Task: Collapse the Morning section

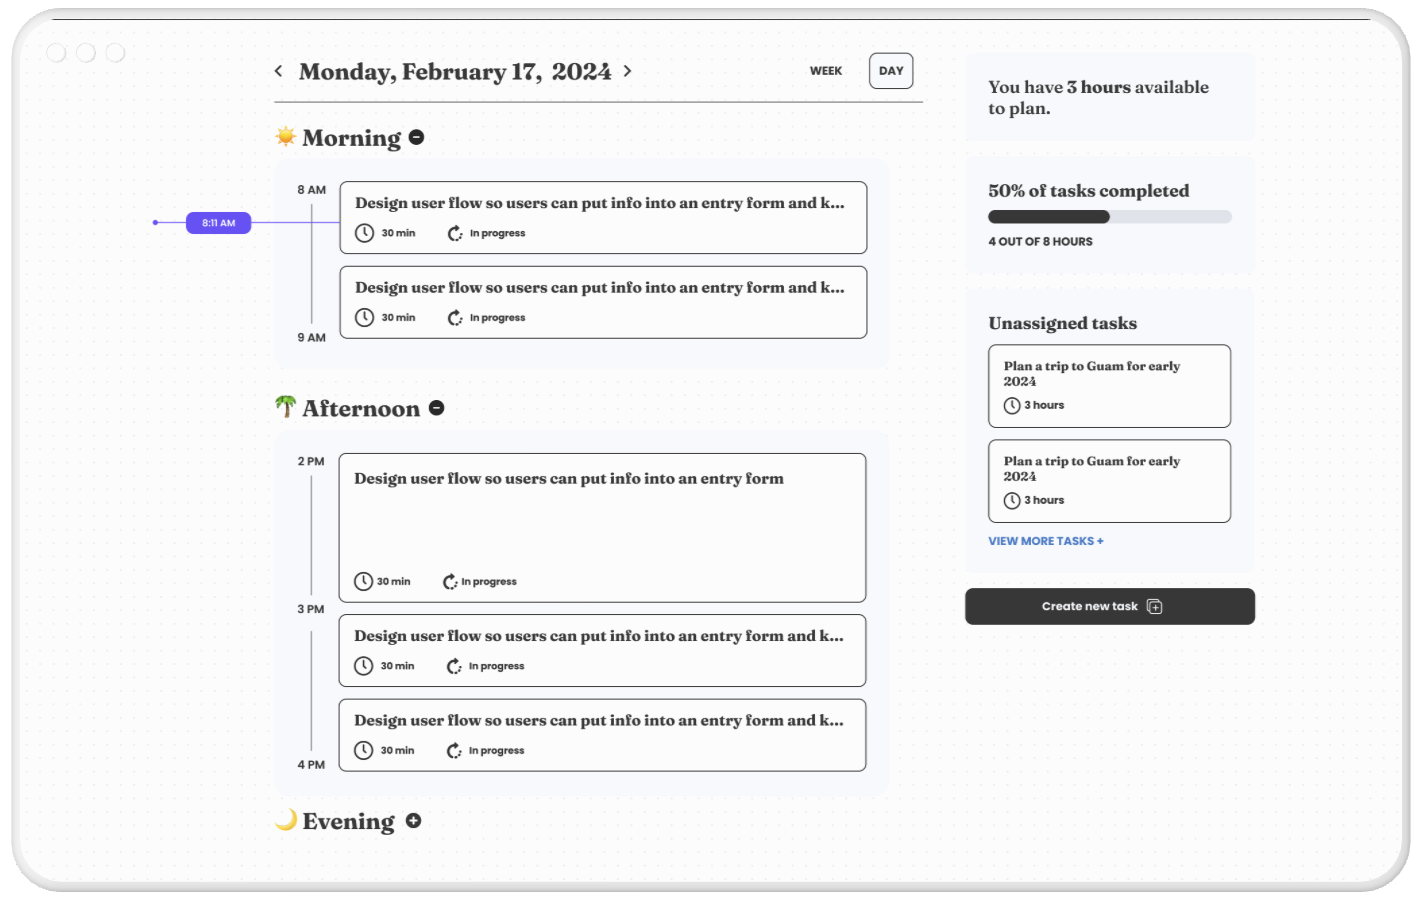Action: (x=417, y=137)
